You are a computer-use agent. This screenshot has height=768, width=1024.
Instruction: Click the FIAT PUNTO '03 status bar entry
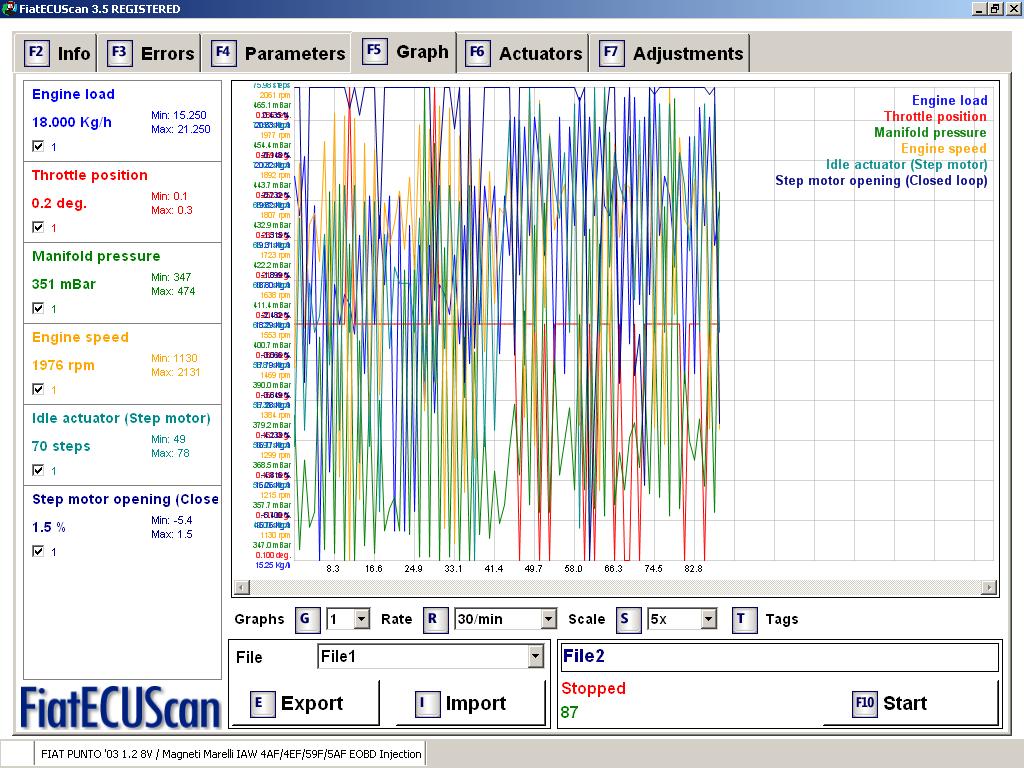coord(231,754)
